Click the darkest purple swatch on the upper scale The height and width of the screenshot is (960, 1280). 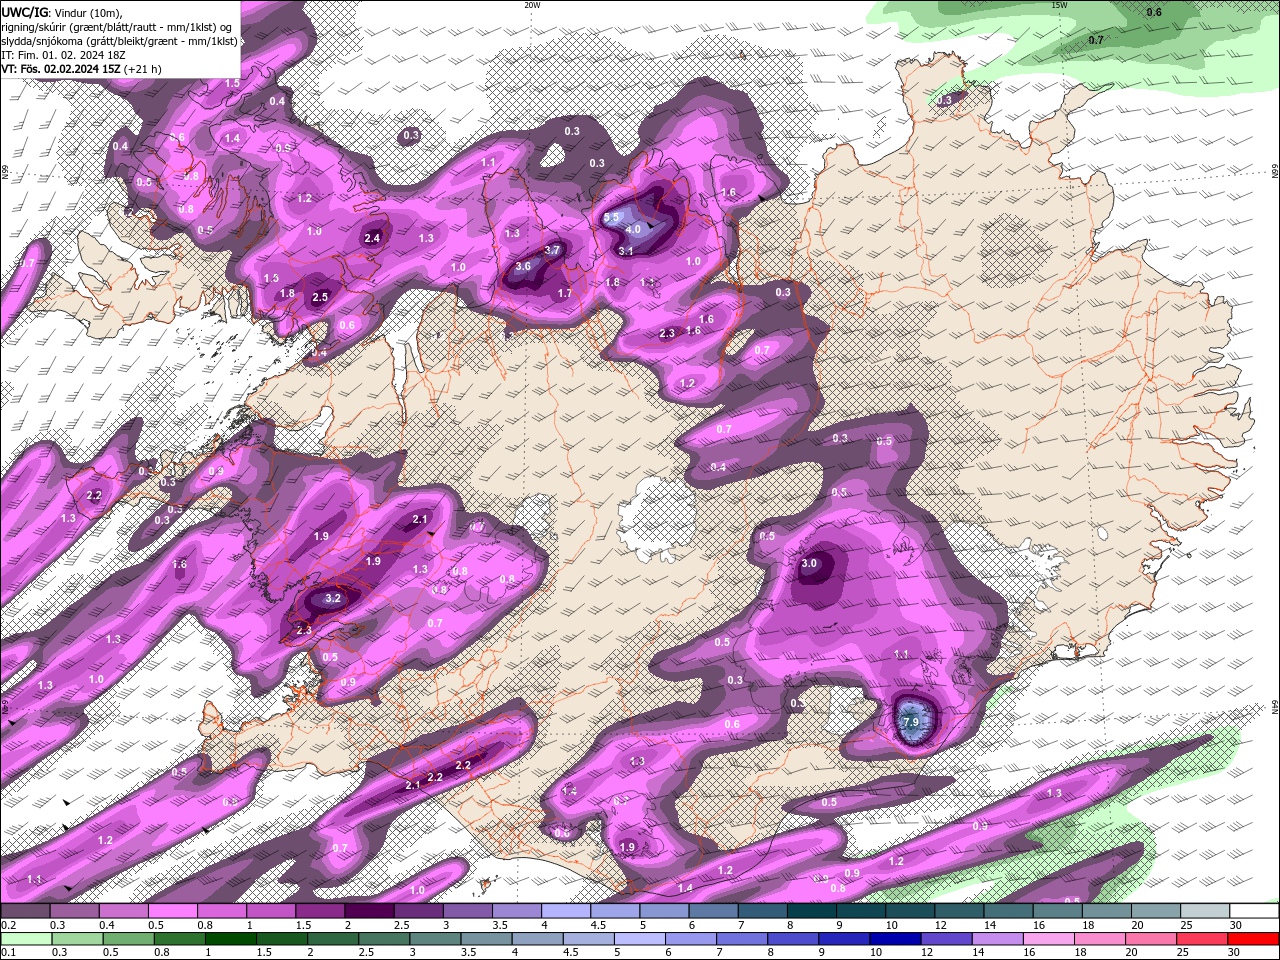[x=369, y=911]
